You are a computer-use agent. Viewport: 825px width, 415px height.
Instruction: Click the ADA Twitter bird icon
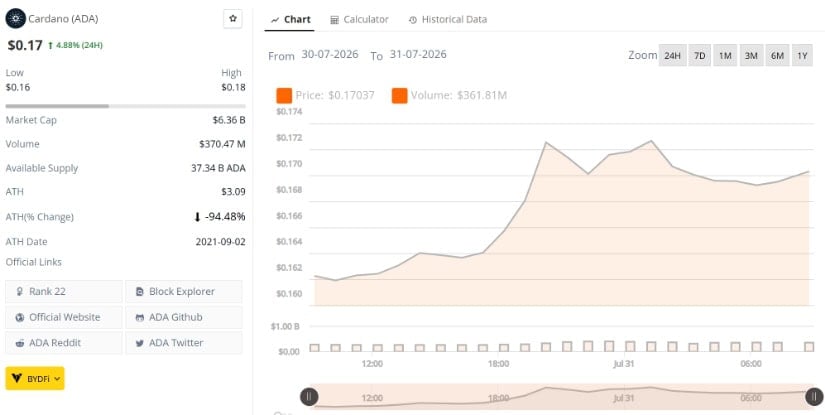139,343
